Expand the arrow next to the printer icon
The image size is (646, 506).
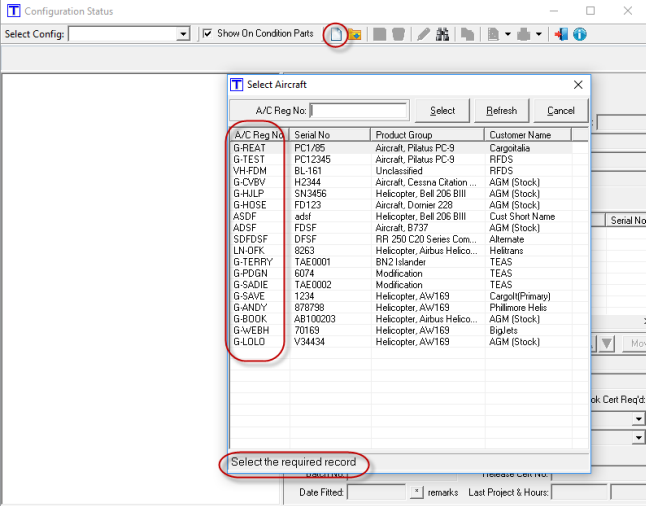[x=539, y=34]
